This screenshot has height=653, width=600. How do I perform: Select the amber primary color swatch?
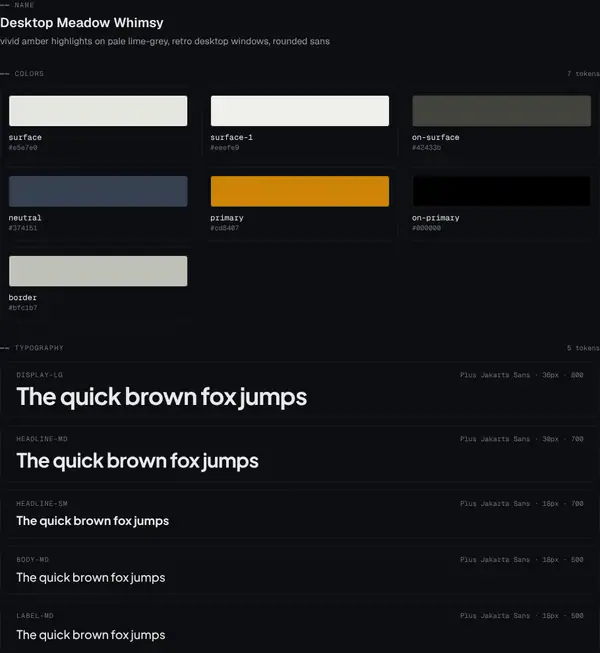click(300, 191)
